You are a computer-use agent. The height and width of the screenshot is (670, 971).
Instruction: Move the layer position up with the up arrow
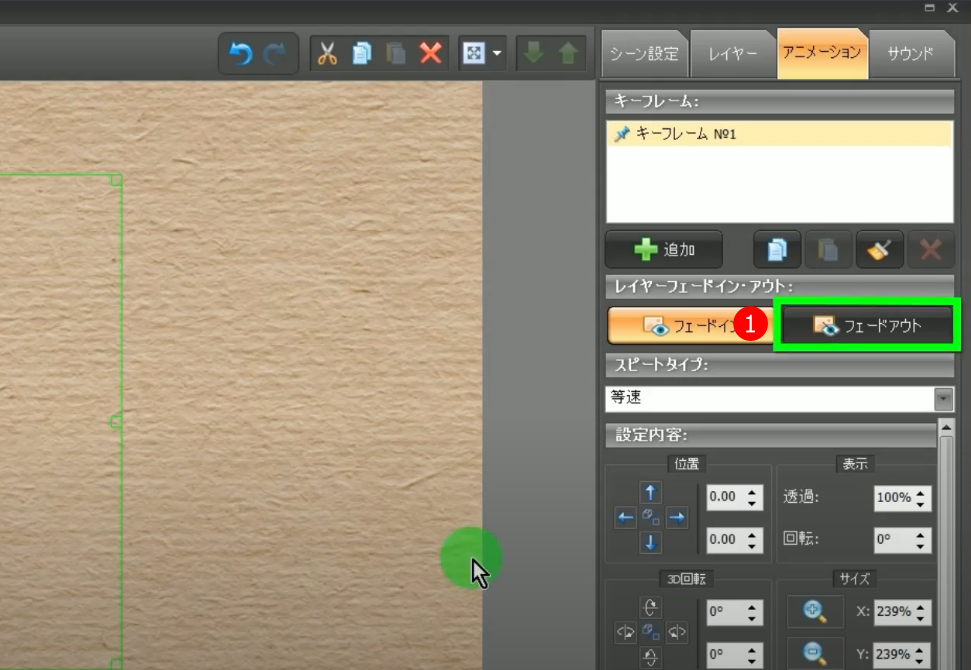click(651, 492)
